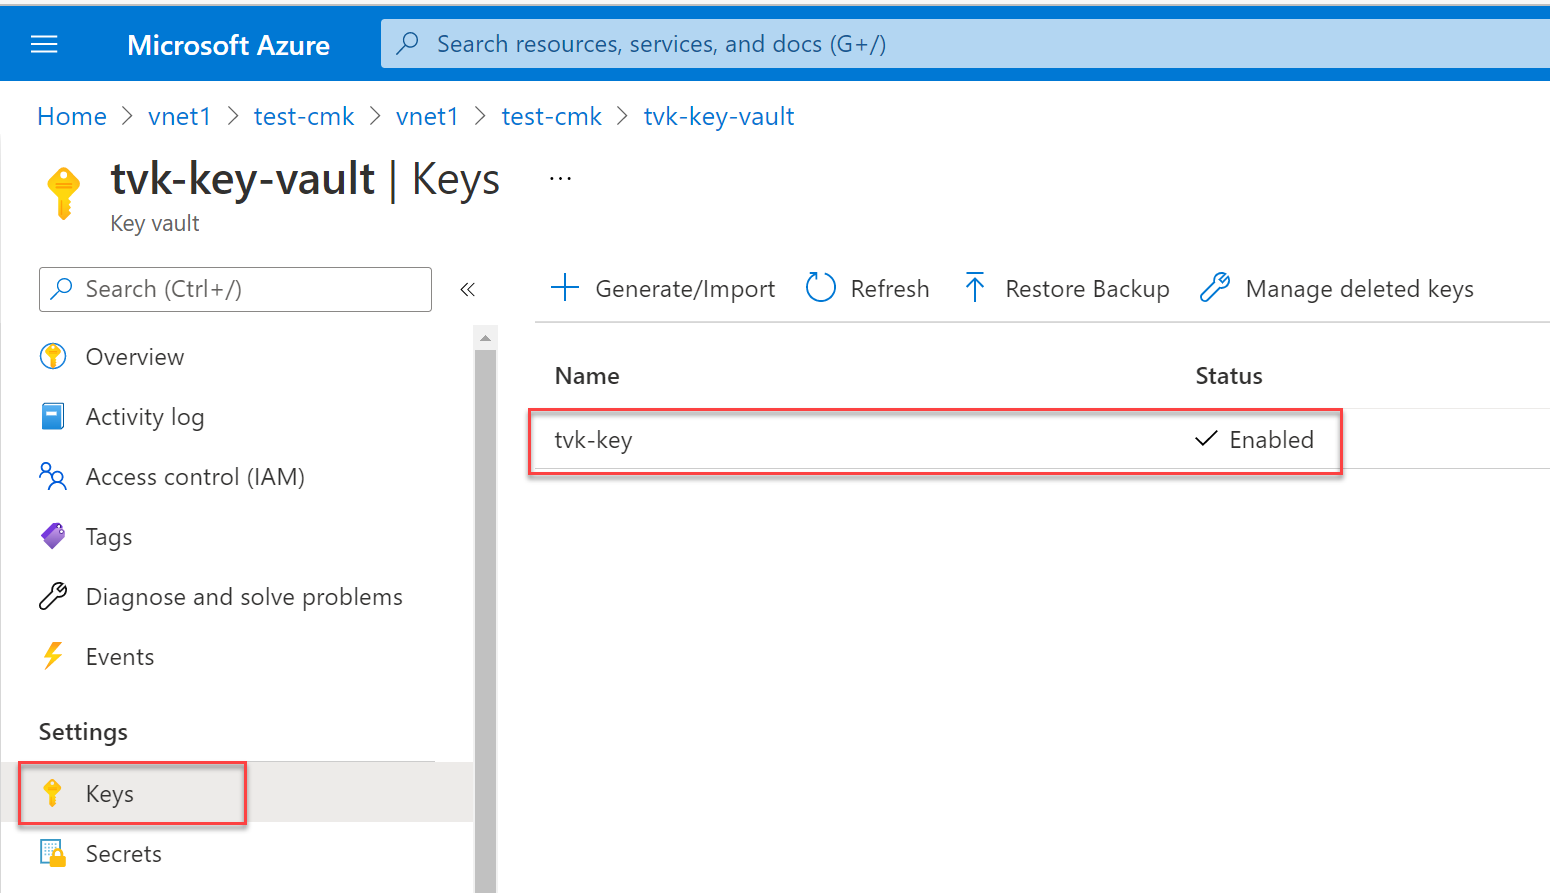This screenshot has width=1550, height=893.
Task: Select Keys under the Settings menu
Action: click(x=109, y=793)
